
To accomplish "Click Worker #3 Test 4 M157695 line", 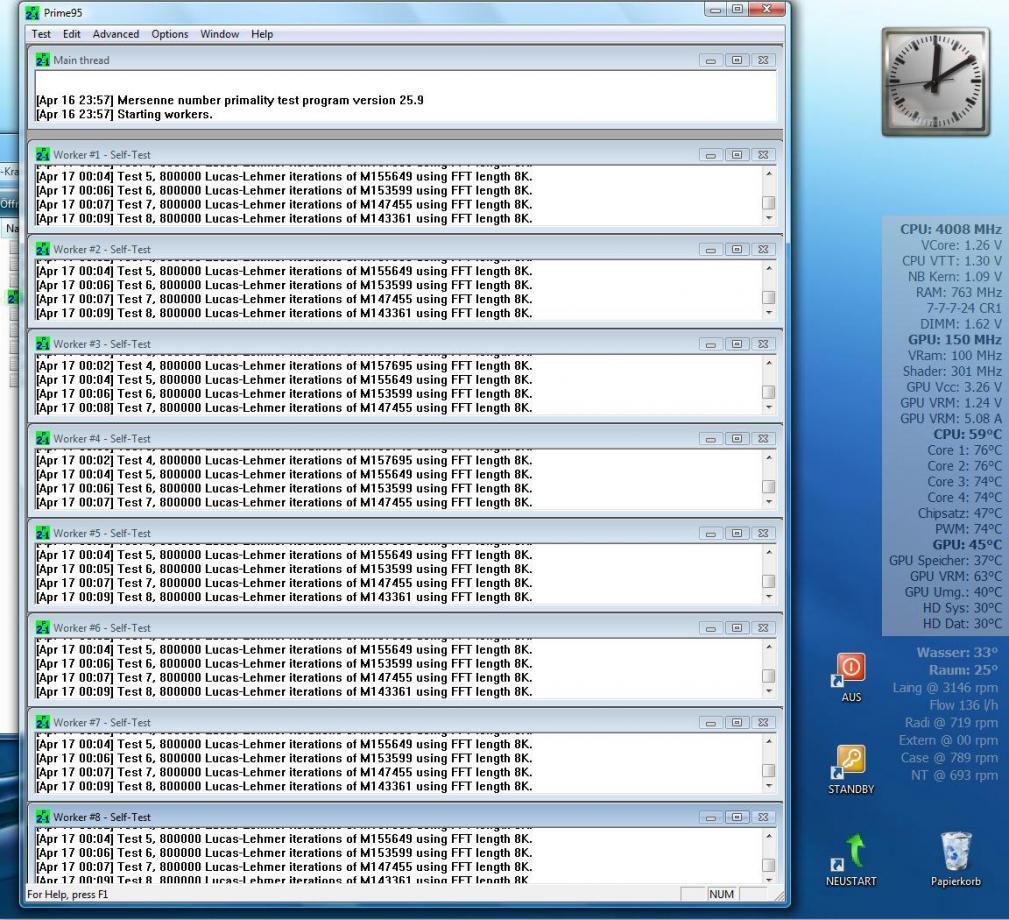I will click(284, 365).
